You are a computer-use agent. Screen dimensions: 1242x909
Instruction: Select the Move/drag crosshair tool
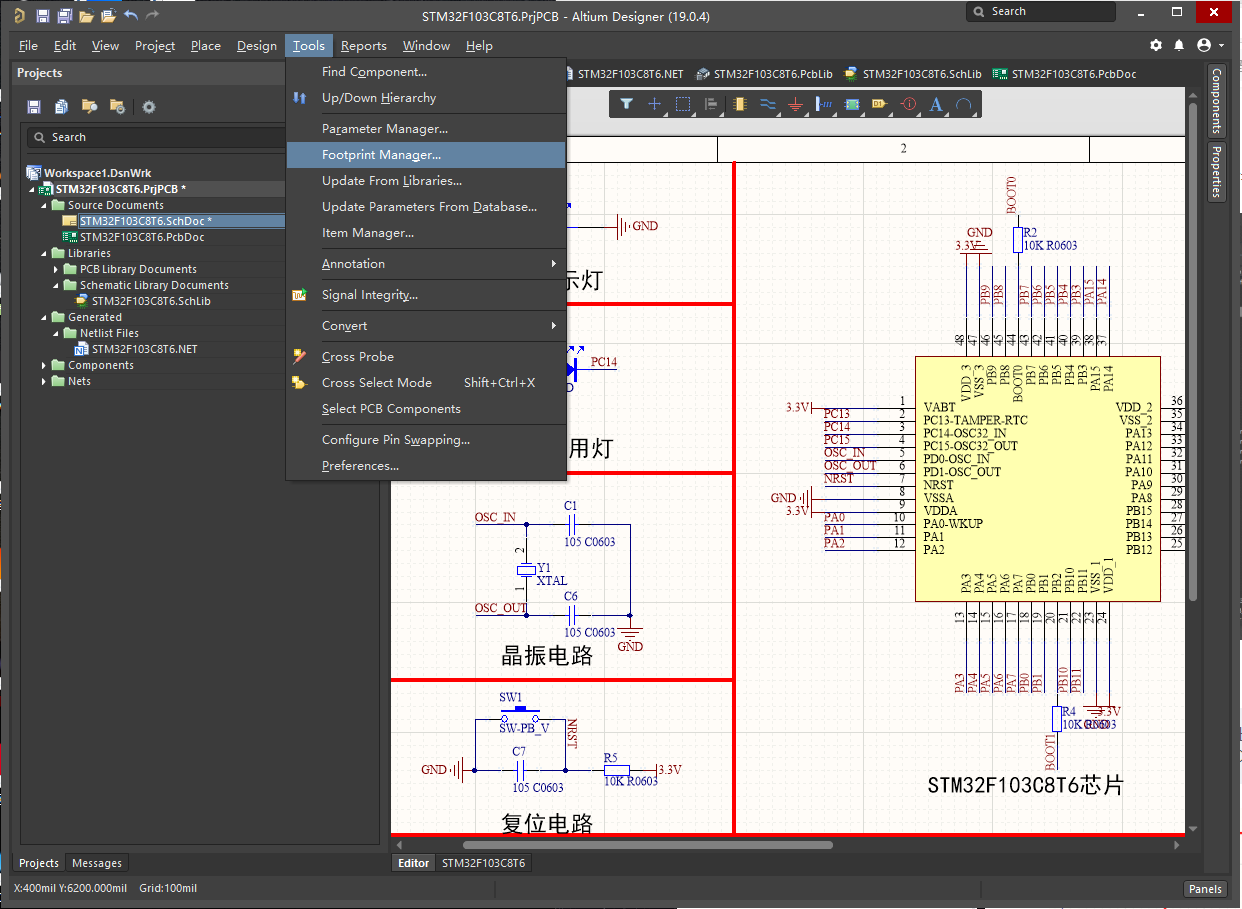[655, 104]
